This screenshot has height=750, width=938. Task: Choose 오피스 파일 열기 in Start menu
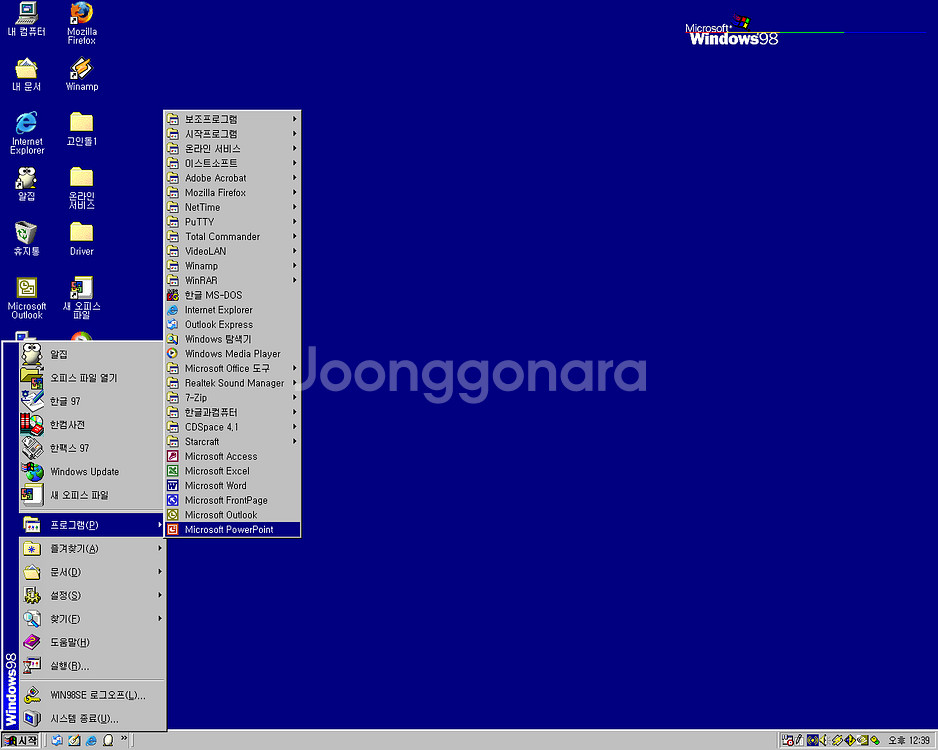(x=92, y=378)
